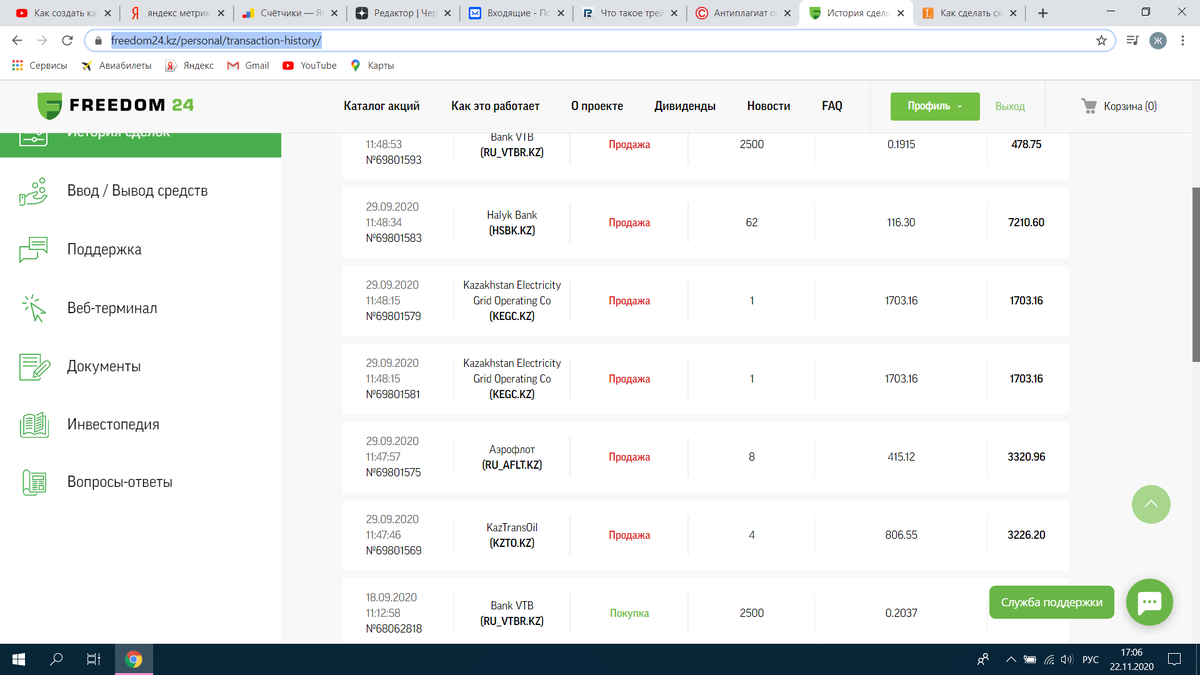Click the People icon in the taskbar
Screen dimensions: 1200x675
pyautogui.click(x=983, y=660)
